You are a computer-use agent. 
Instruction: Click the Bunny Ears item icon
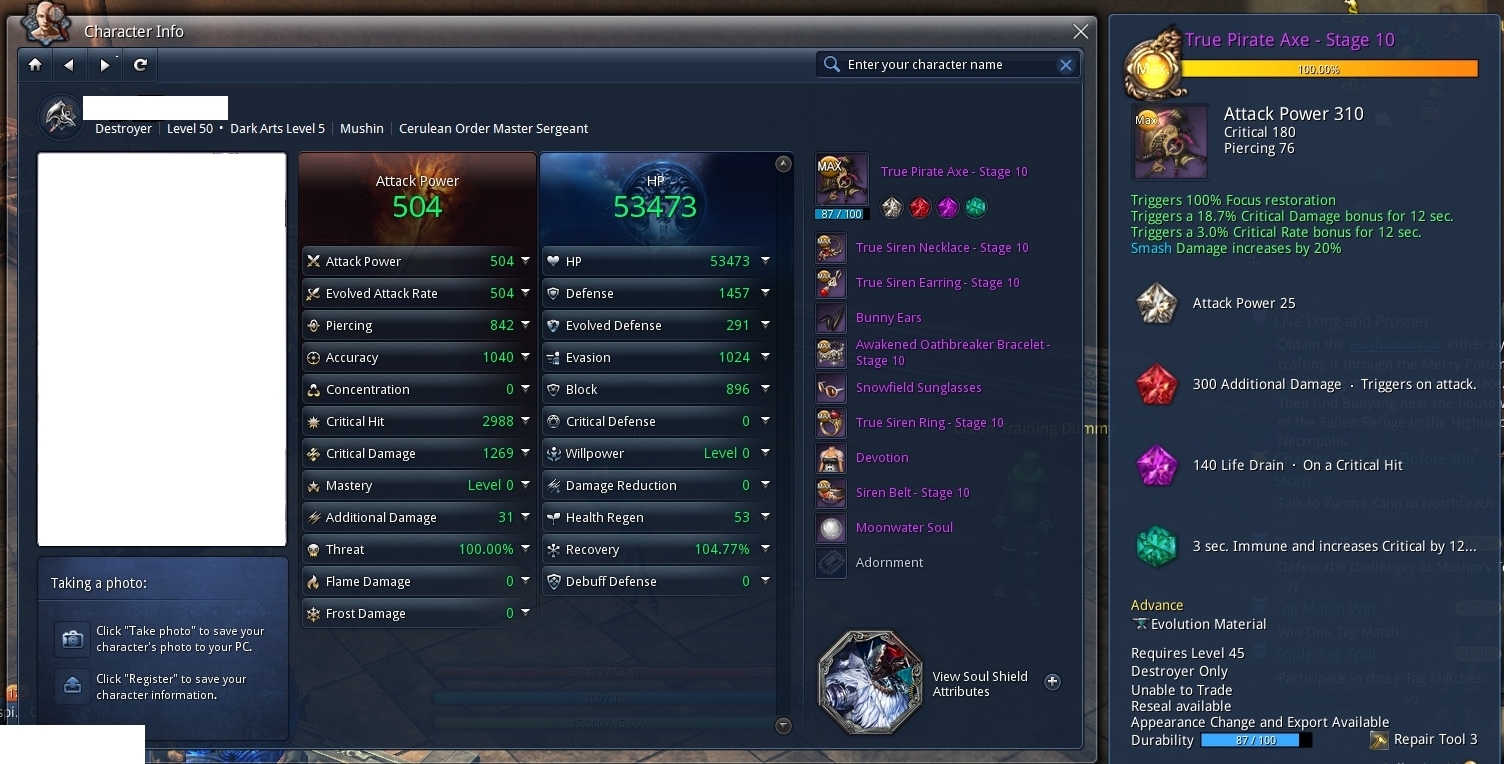pyautogui.click(x=831, y=318)
